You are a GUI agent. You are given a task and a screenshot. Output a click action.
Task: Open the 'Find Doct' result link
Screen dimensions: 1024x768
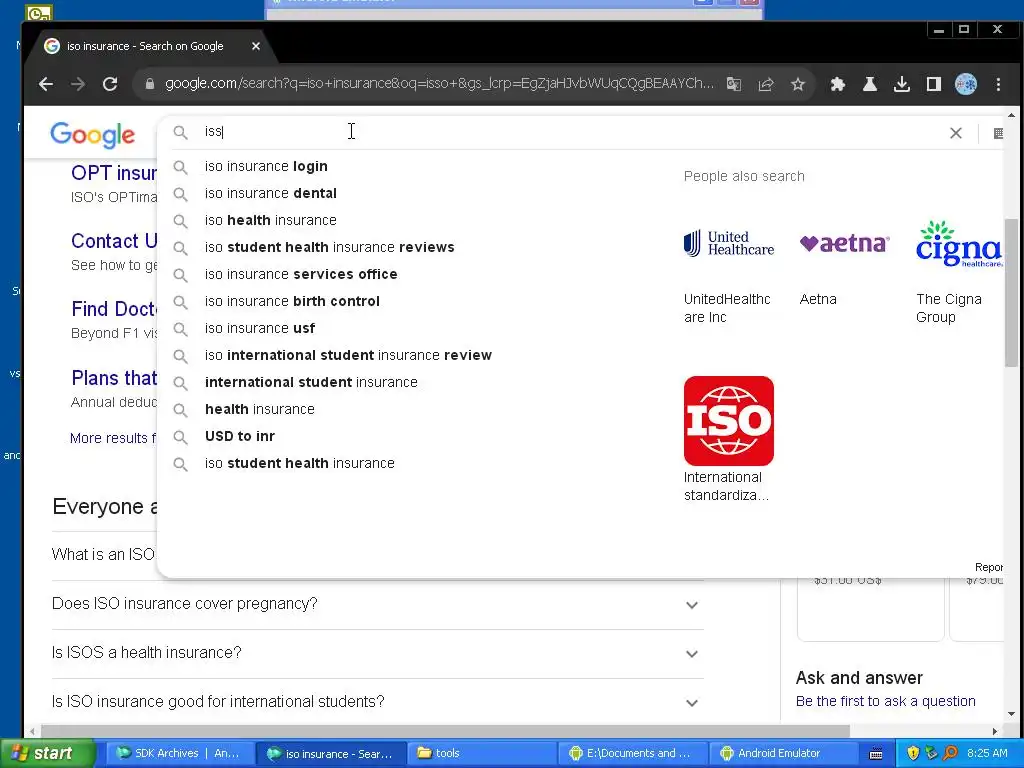pyautogui.click(x=114, y=309)
